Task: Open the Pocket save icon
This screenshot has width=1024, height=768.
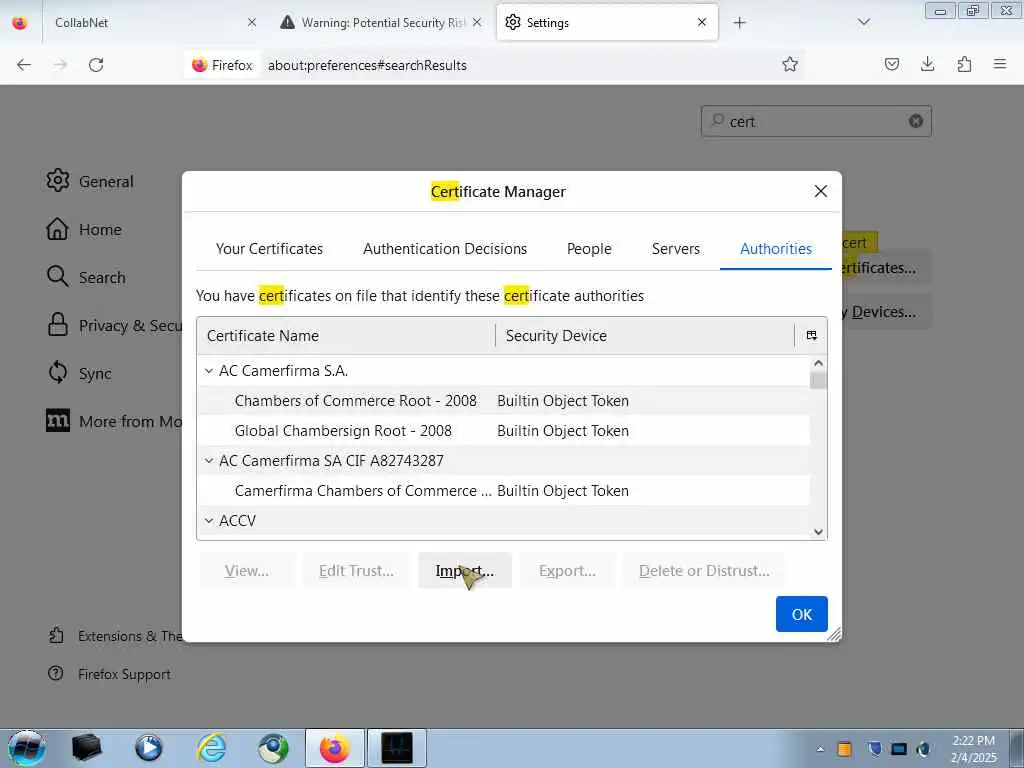Action: pos(891,64)
